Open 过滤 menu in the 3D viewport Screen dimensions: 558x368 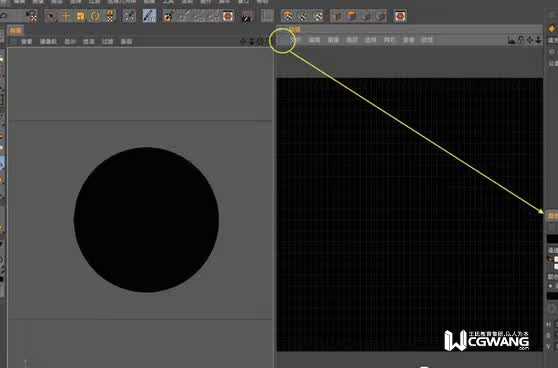click(107, 42)
